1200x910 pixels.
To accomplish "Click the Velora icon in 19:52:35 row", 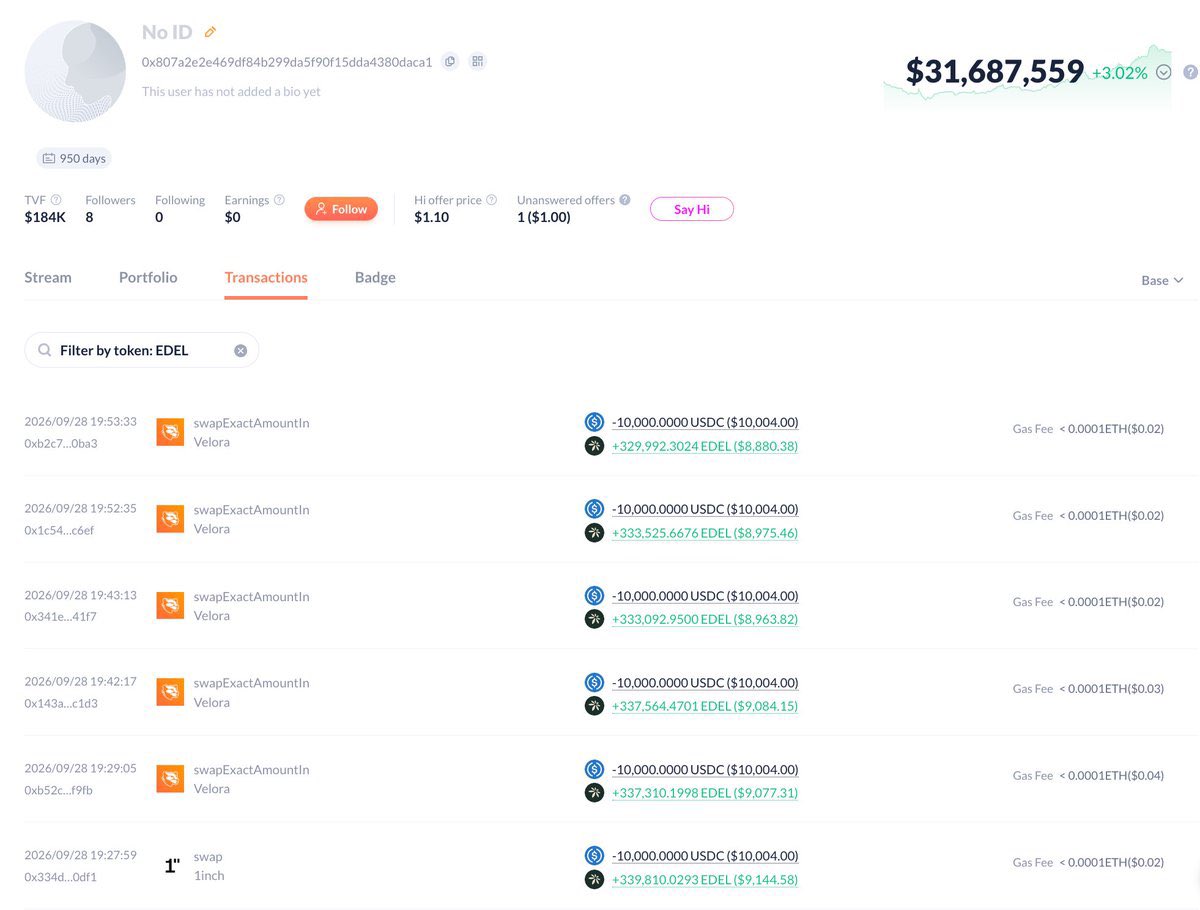I will tap(170, 518).
